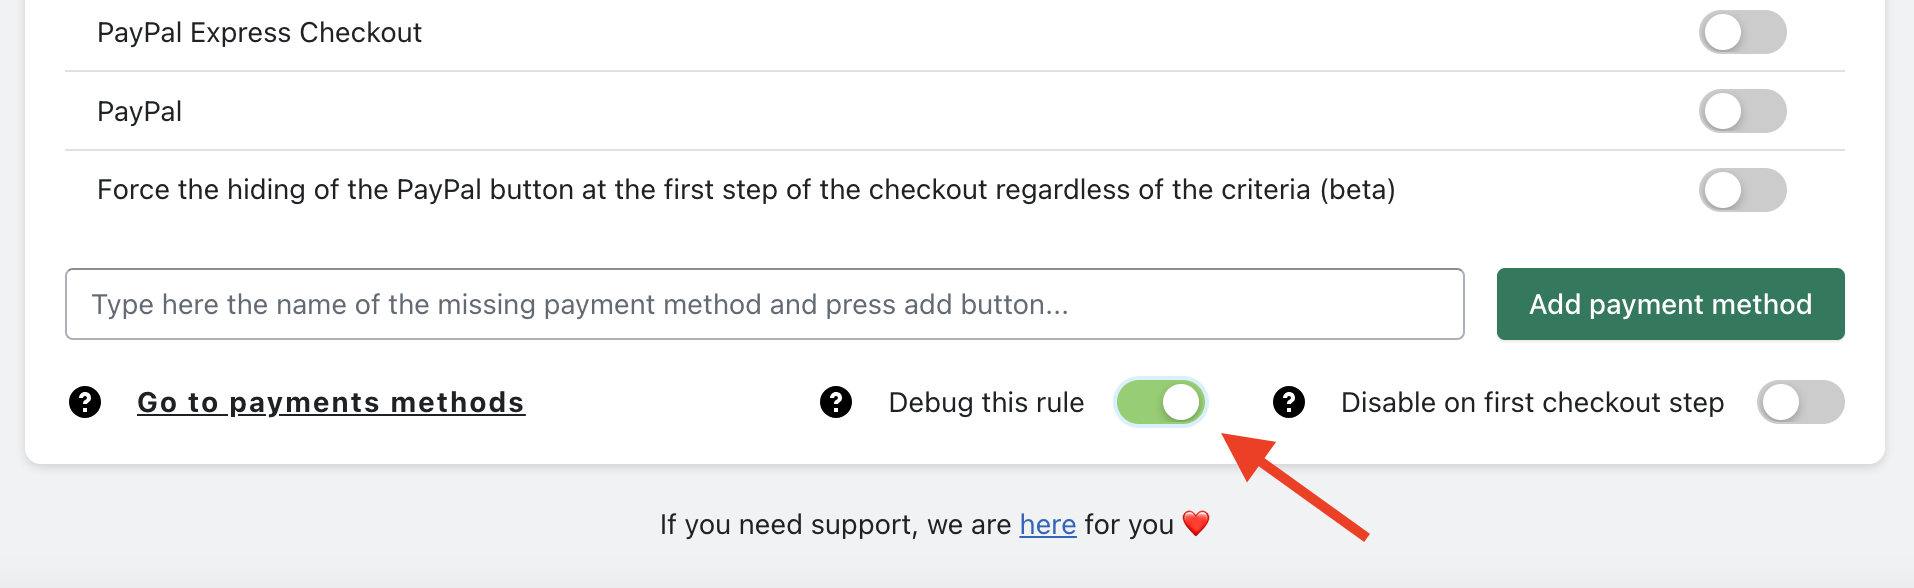Click the help icon beside Go to payments methods
This screenshot has width=1914, height=588.
[x=85, y=402]
